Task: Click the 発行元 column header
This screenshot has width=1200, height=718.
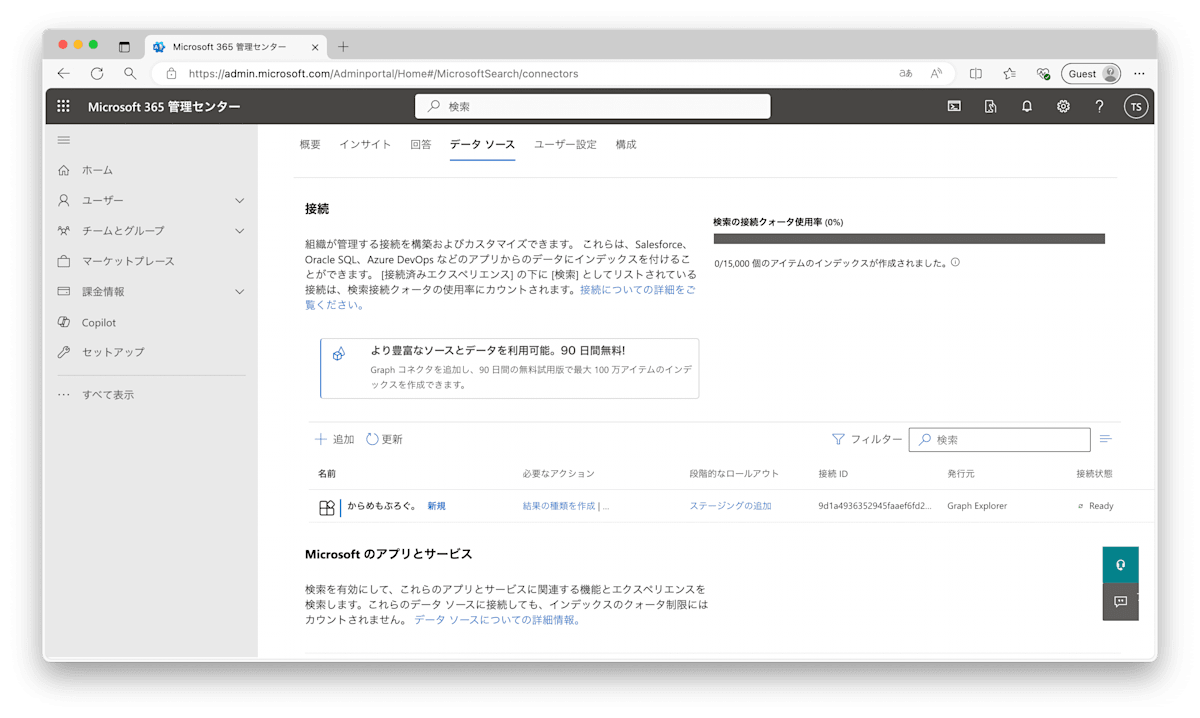Action: pyautogui.click(x=961, y=473)
